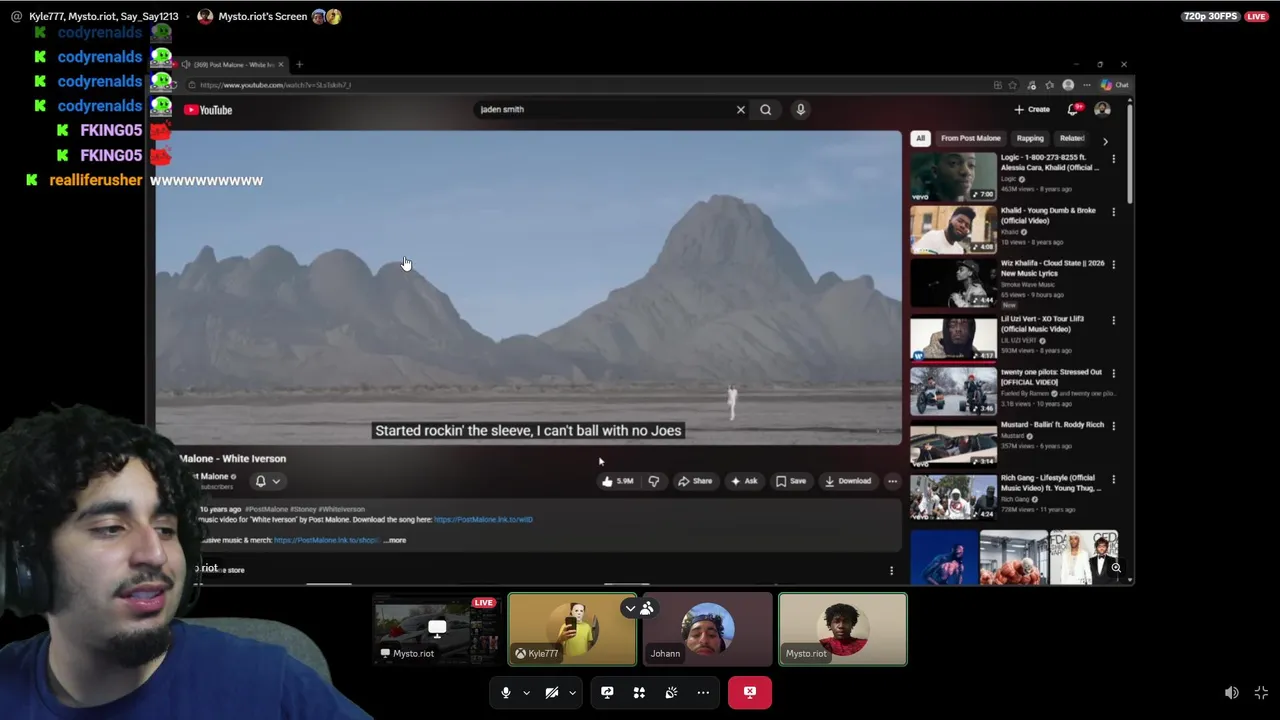This screenshot has width=1280, height=720.
Task: Open Logic 1-800-273-8255 video thumbnail
Action: click(953, 177)
